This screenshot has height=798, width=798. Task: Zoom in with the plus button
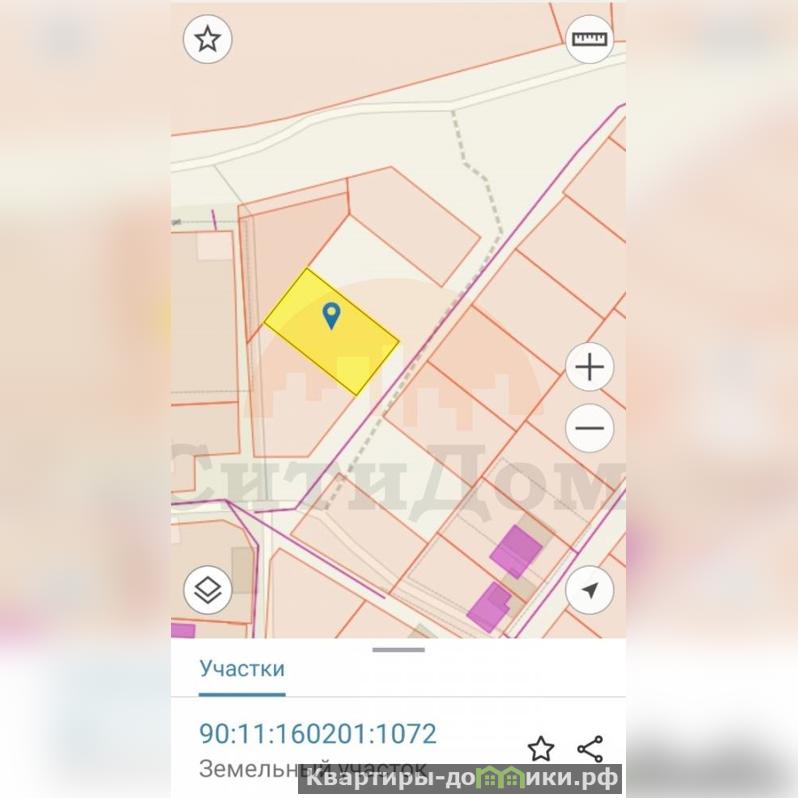[x=590, y=367]
